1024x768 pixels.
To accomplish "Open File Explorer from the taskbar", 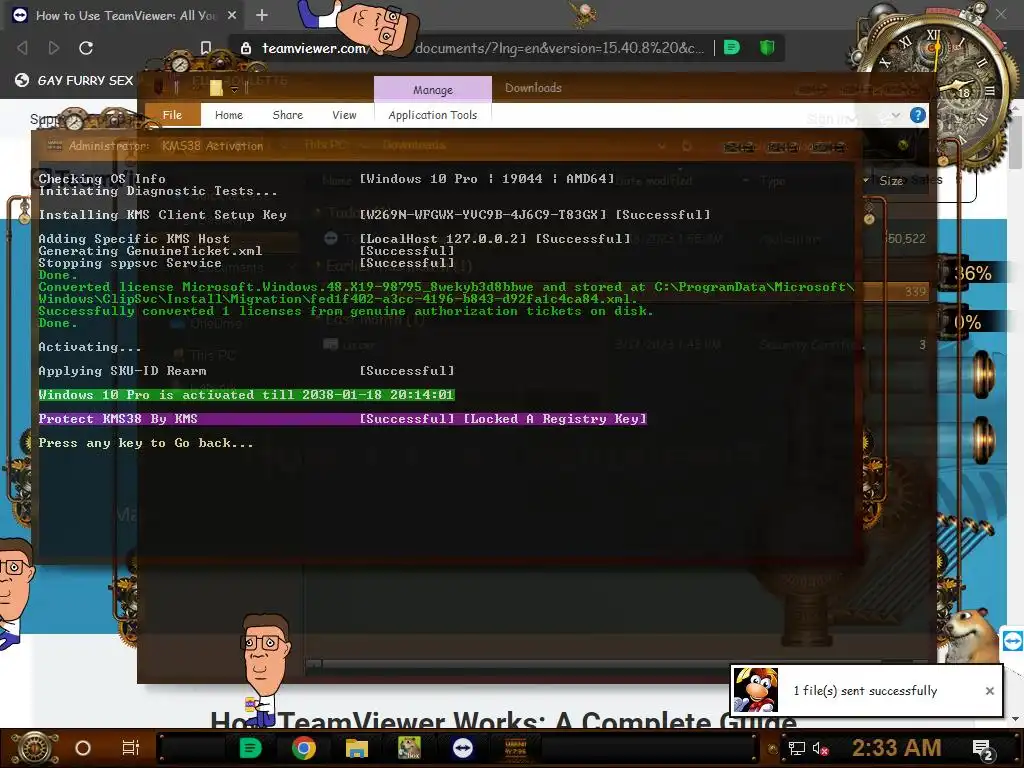I will tap(357, 748).
